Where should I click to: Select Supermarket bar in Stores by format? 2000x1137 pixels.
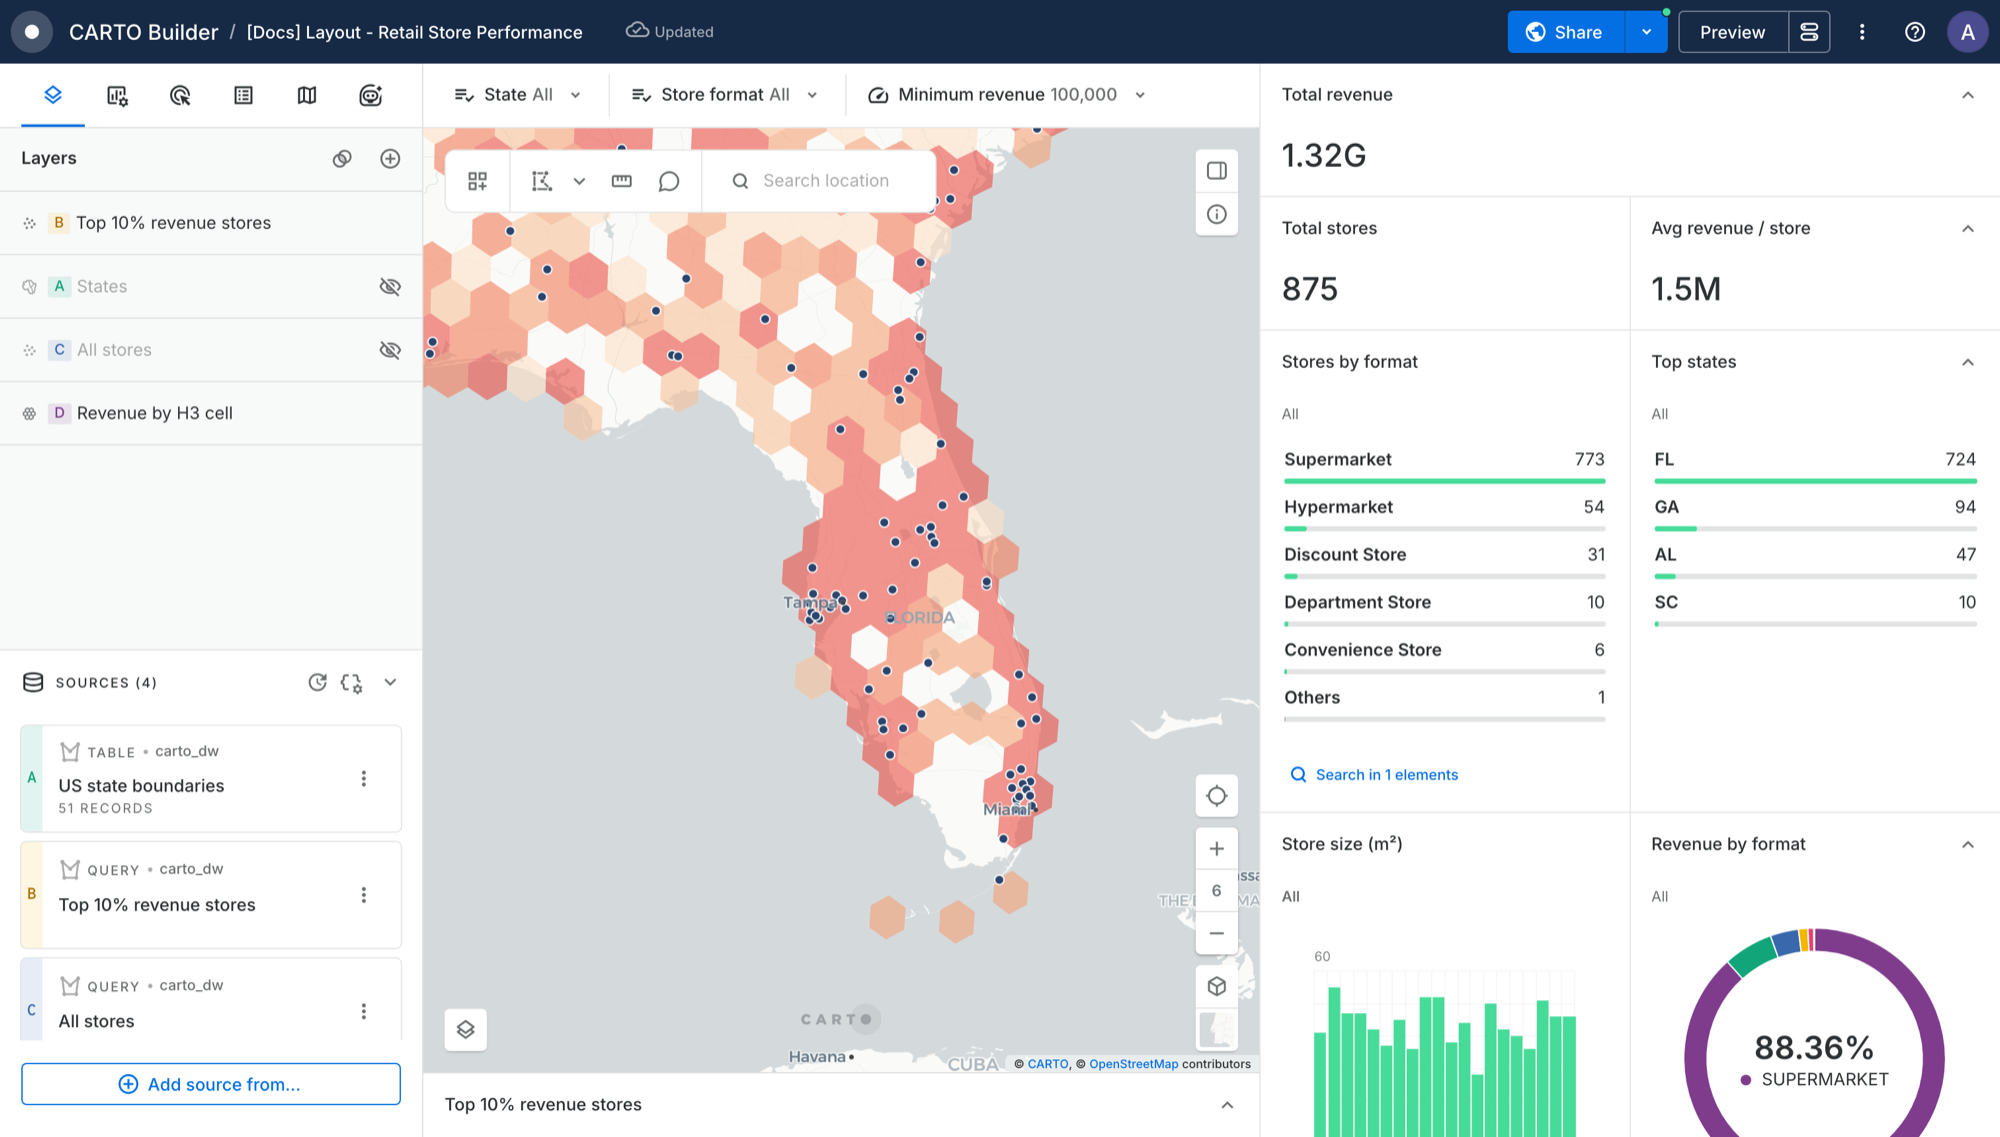(x=1444, y=466)
